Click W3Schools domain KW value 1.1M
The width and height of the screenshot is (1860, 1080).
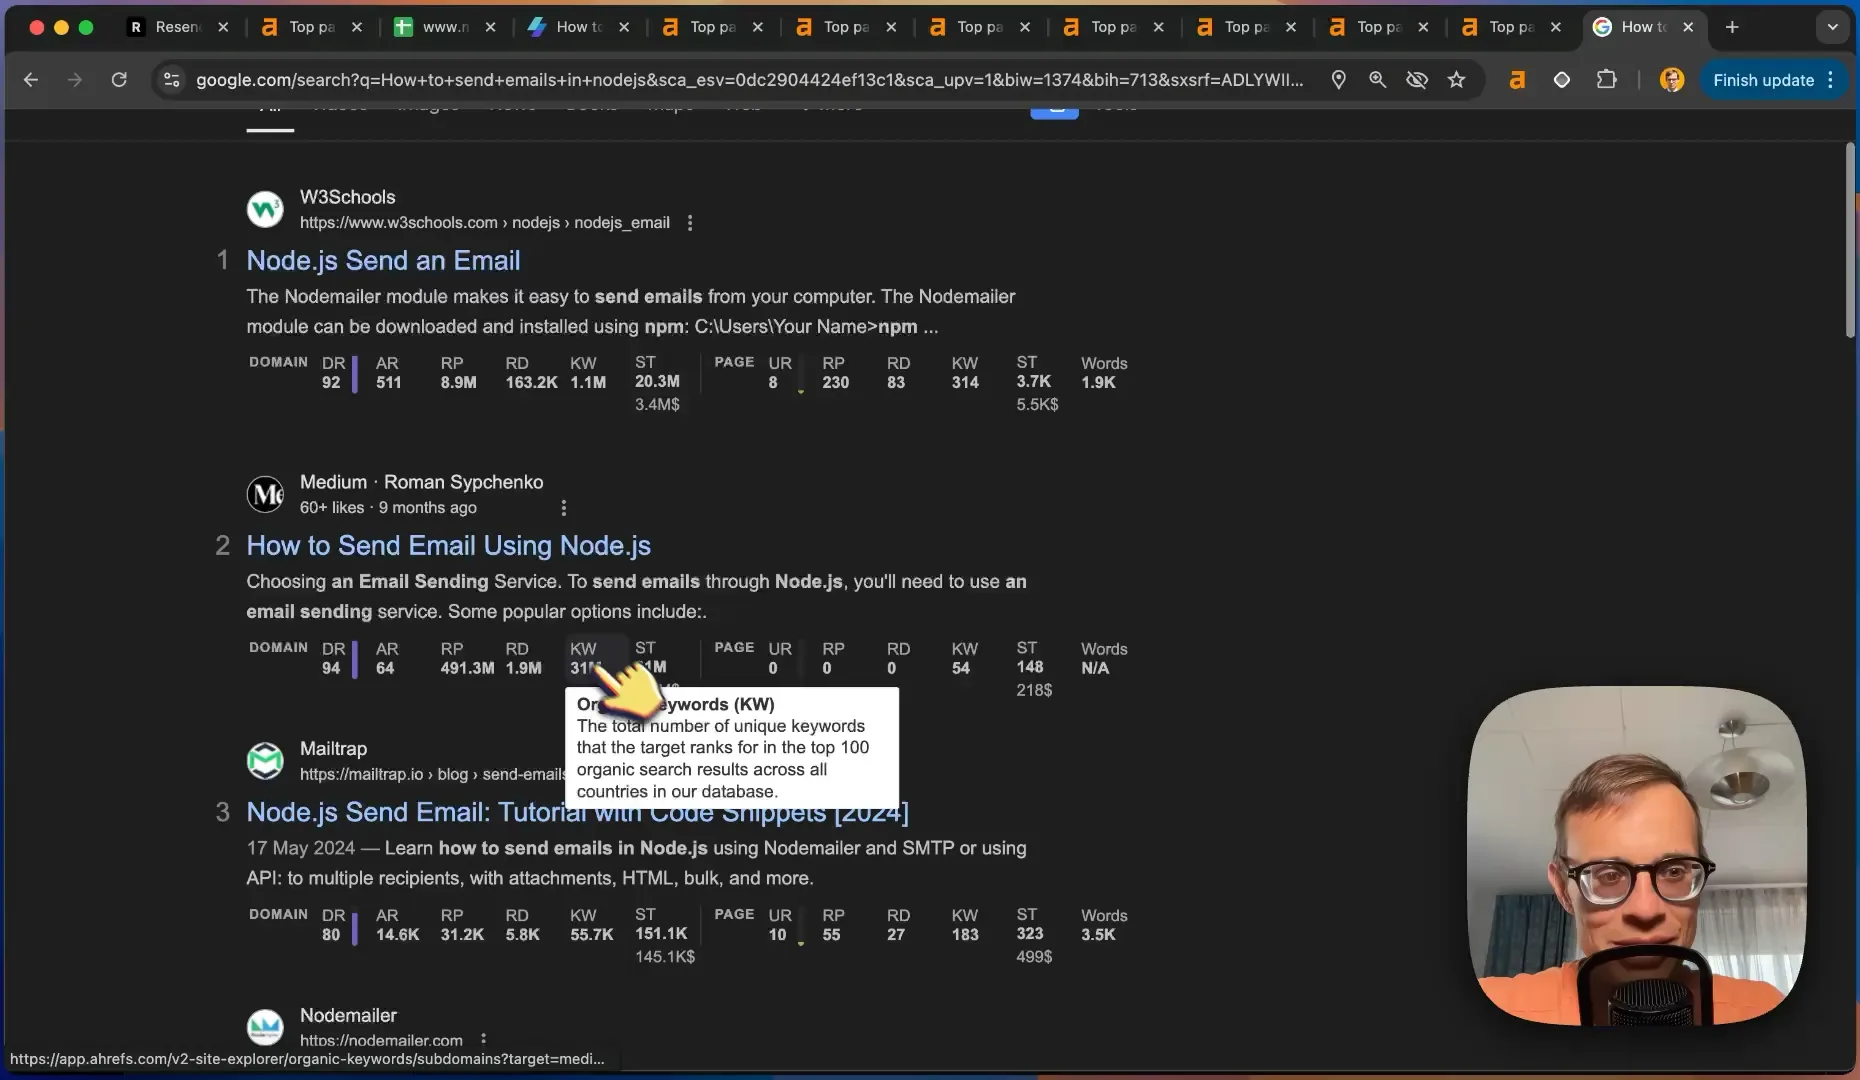(x=588, y=383)
